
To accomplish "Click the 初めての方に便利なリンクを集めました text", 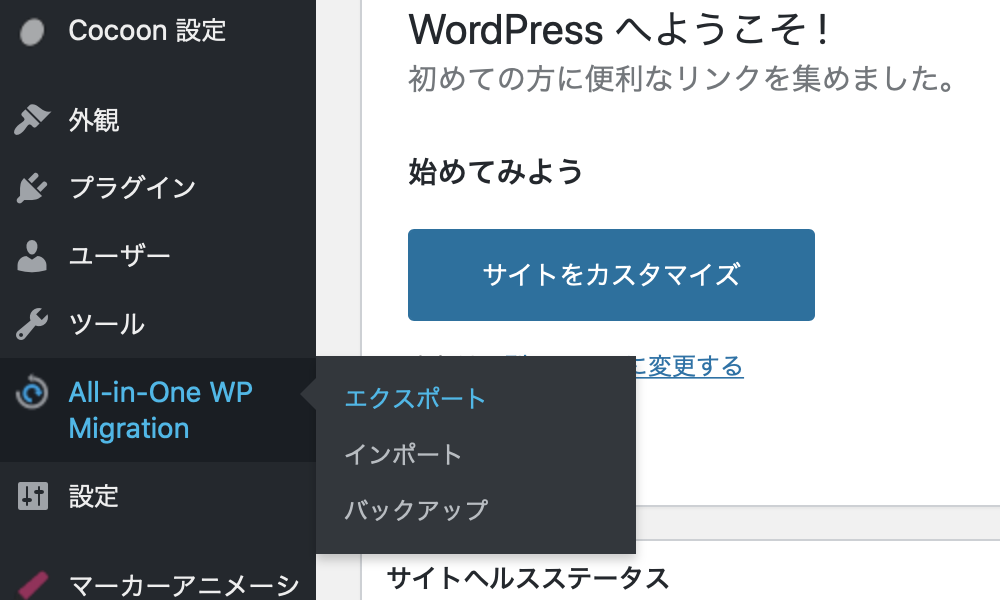I will coord(682,79).
